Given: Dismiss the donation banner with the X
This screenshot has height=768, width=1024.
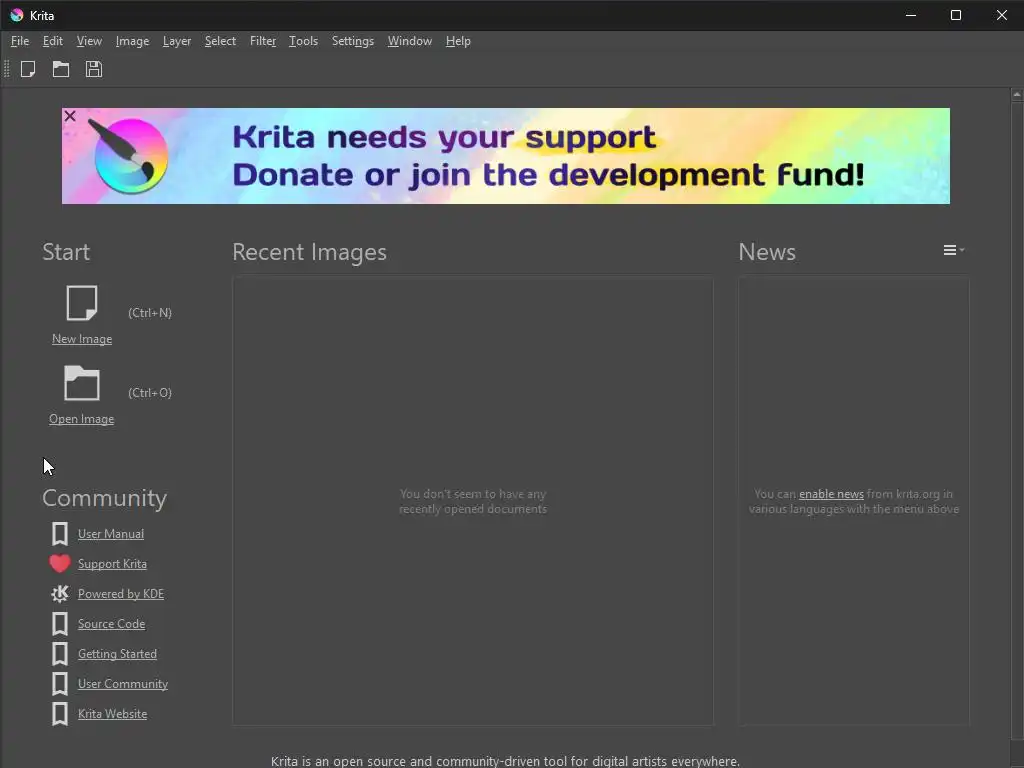Looking at the screenshot, I should tap(70, 116).
